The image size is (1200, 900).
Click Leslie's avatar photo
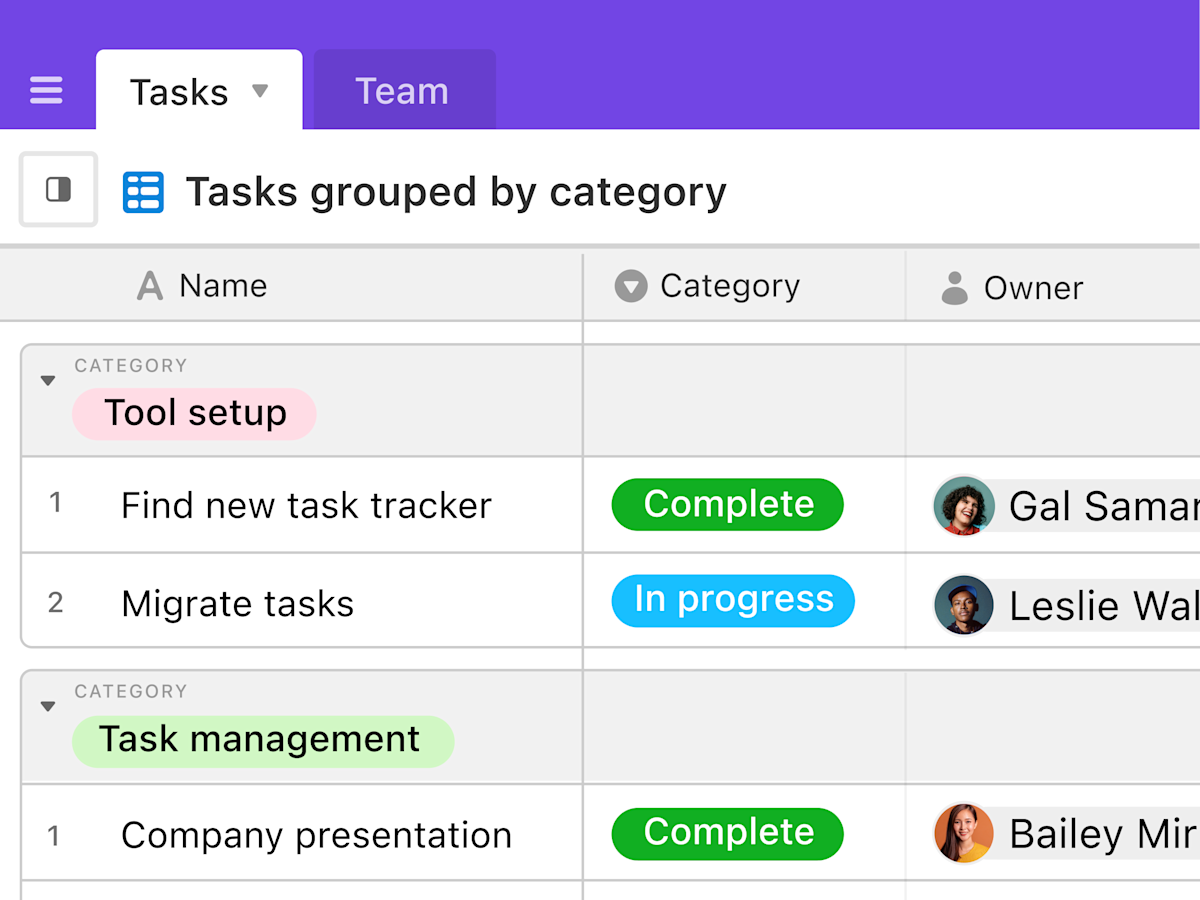(x=963, y=605)
